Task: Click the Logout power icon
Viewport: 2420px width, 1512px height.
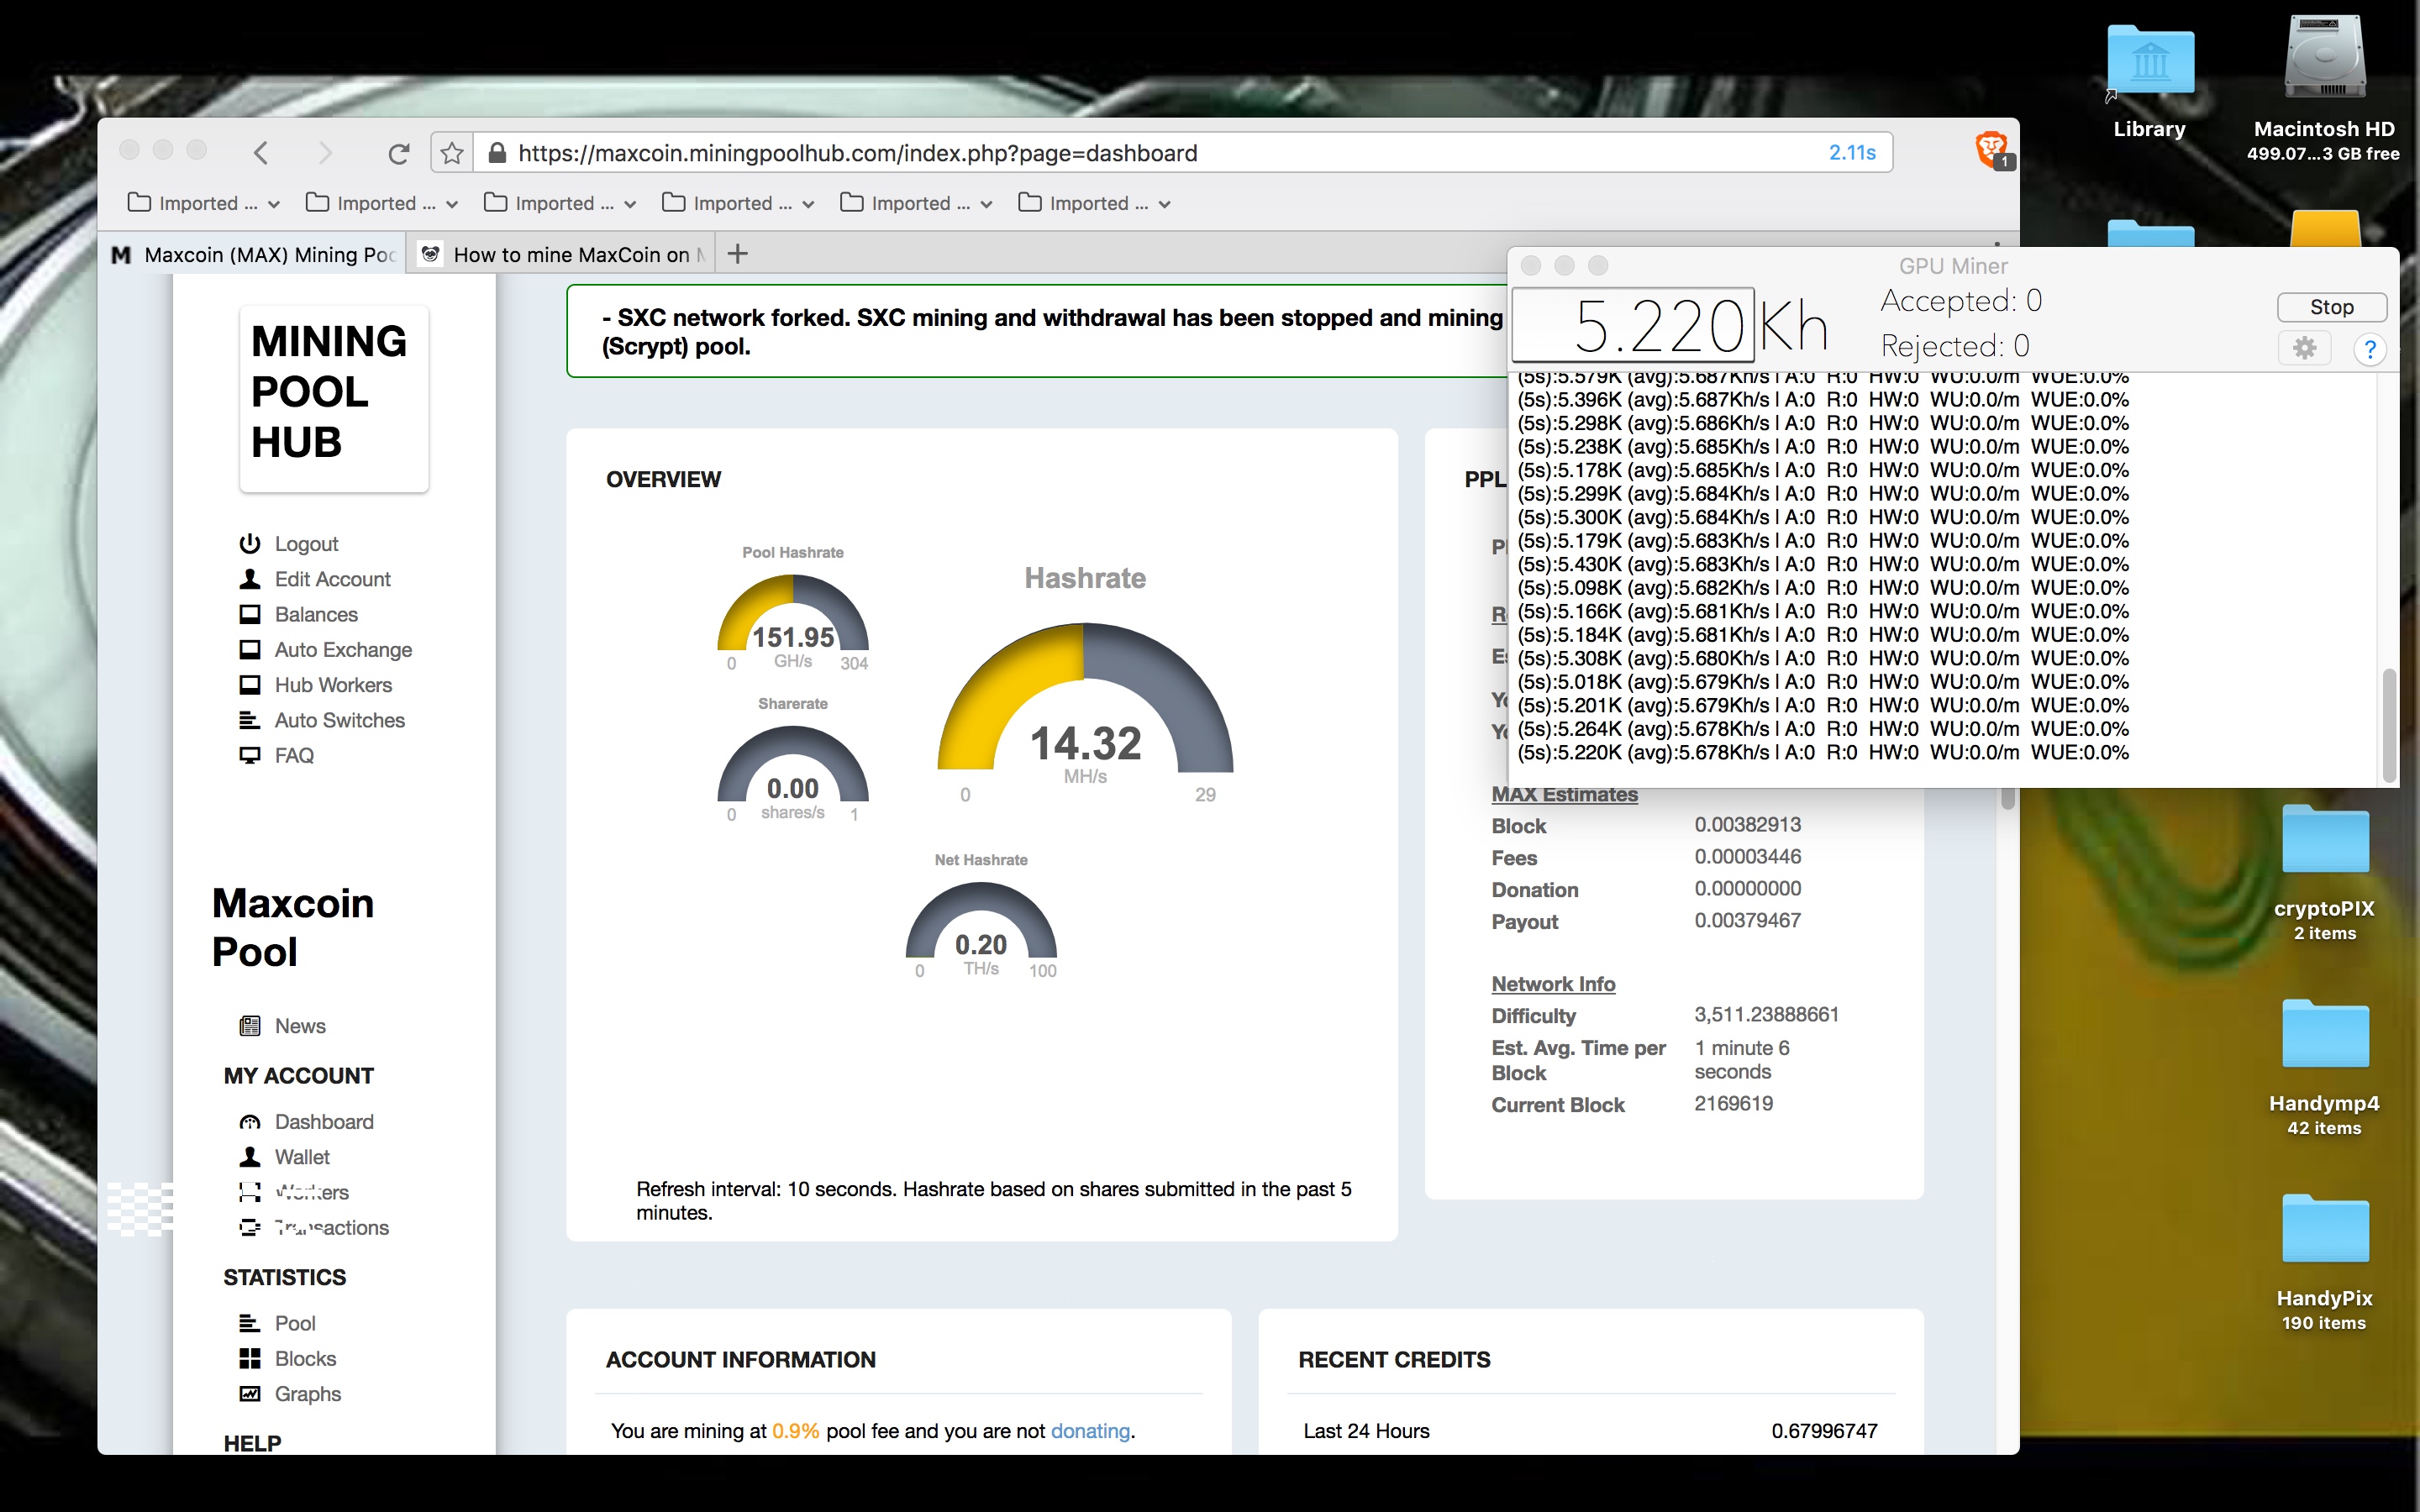Action: coord(250,544)
